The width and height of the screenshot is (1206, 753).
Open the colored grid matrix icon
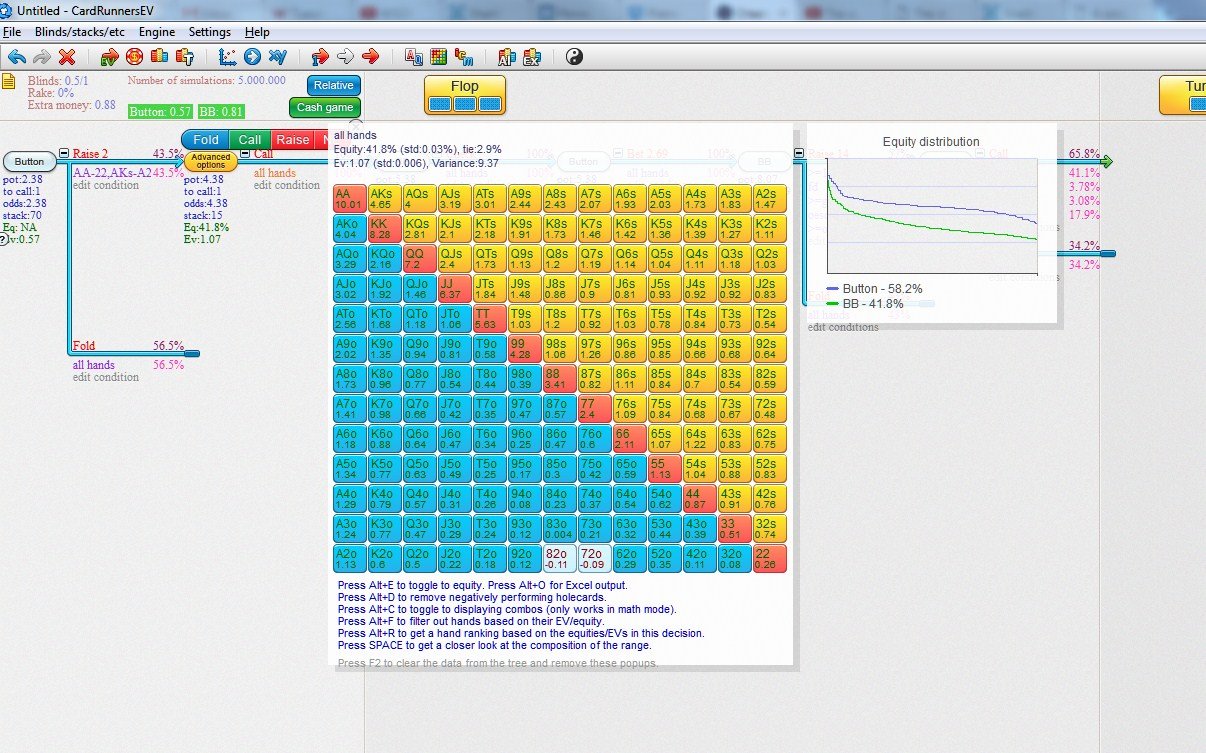click(438, 56)
